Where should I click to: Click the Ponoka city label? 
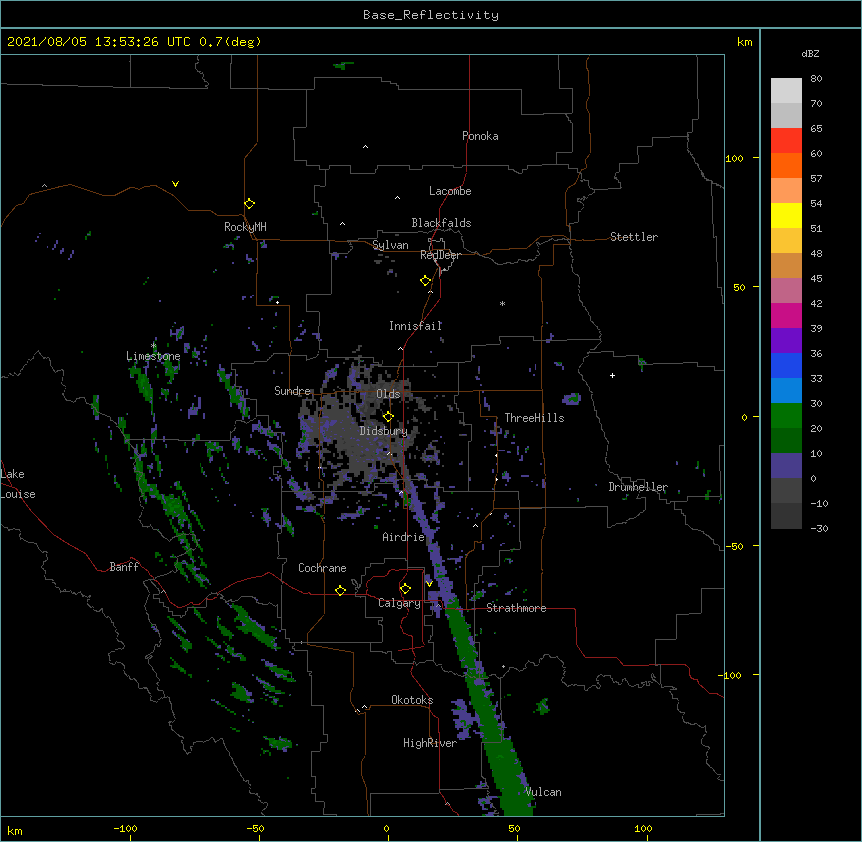(x=480, y=136)
